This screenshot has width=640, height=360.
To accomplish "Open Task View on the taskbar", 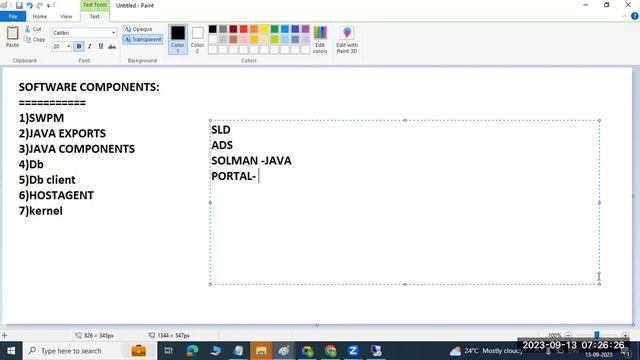I will (x=169, y=351).
